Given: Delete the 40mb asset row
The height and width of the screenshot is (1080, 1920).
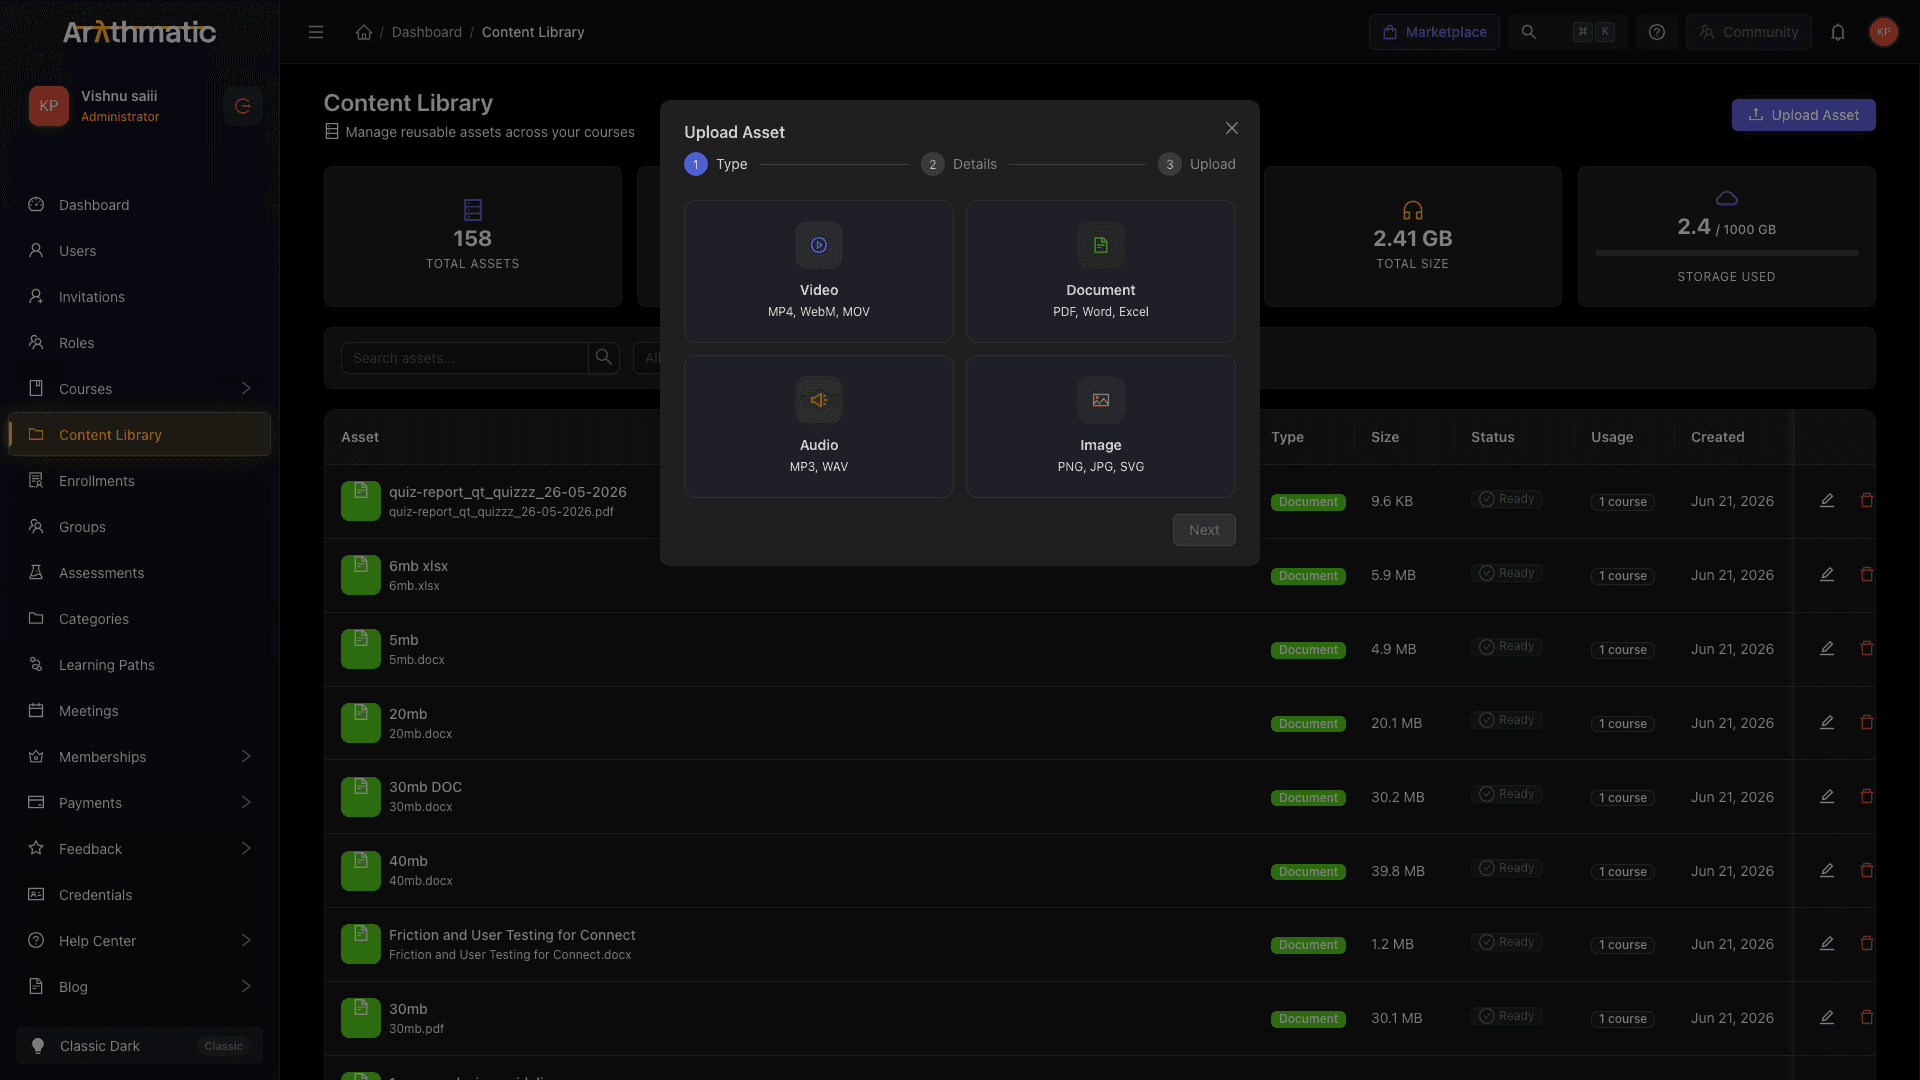Looking at the screenshot, I should (1866, 870).
